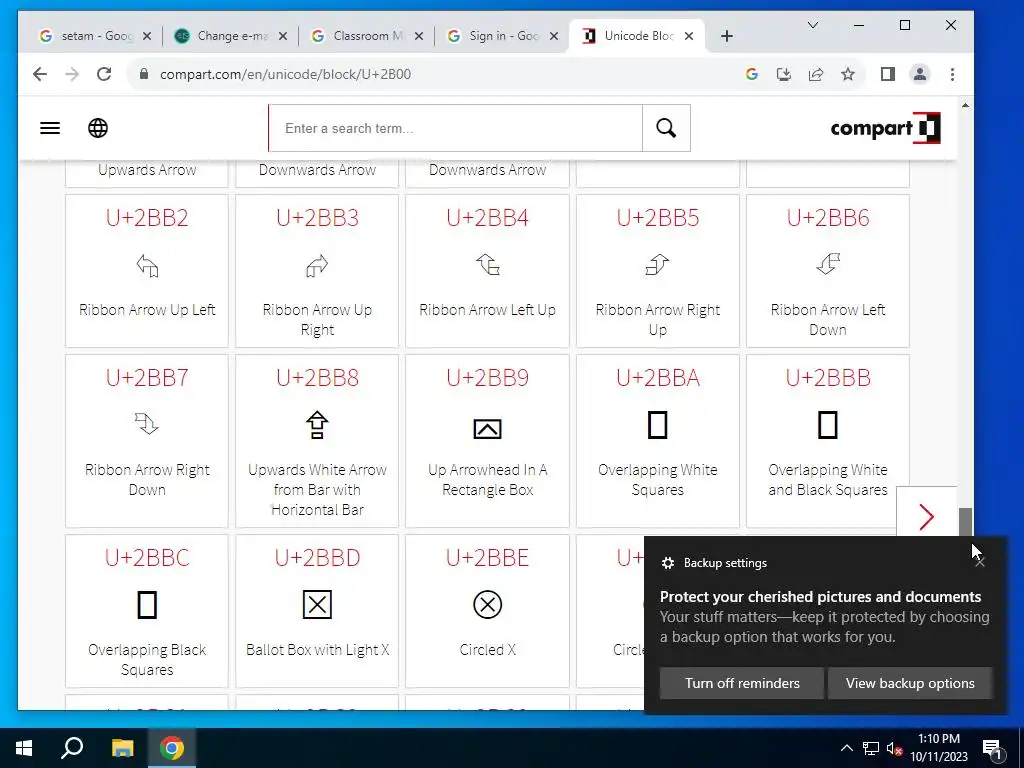This screenshot has height=768, width=1024.
Task: Open the tab search dropdown arrow
Action: [812, 25]
